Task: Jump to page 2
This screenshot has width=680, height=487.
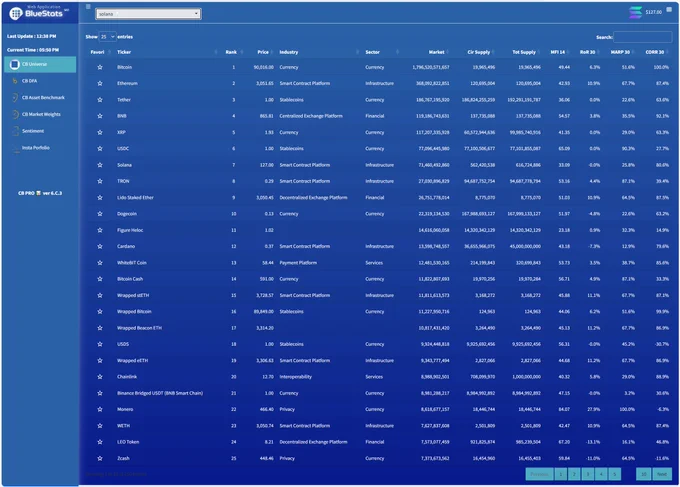Action: tap(574, 474)
